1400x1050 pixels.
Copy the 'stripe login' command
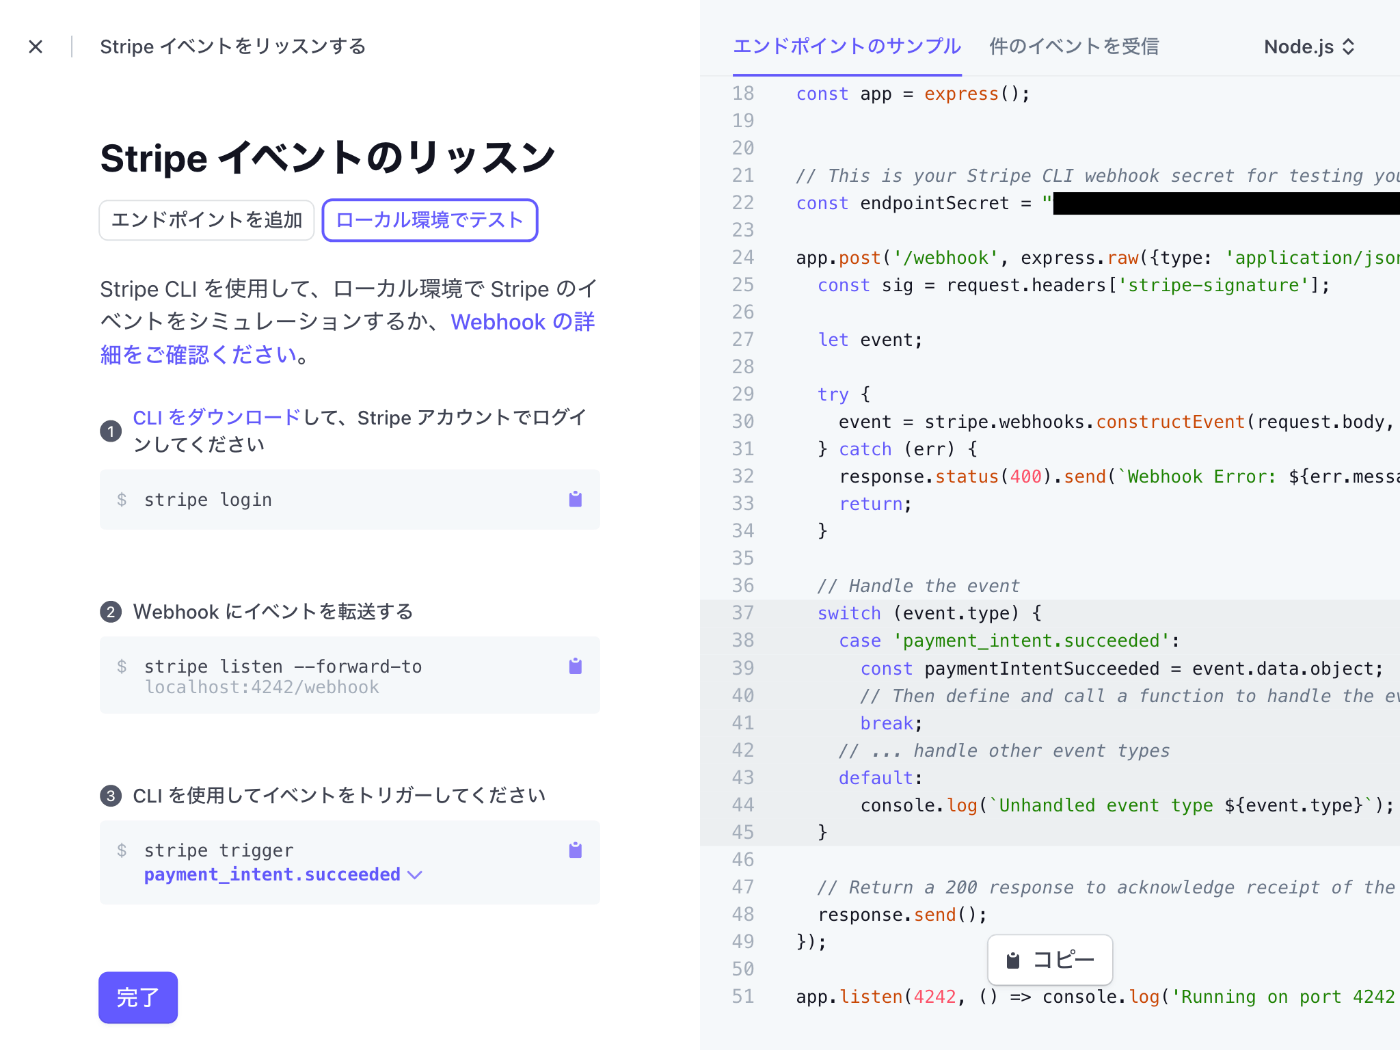click(575, 499)
